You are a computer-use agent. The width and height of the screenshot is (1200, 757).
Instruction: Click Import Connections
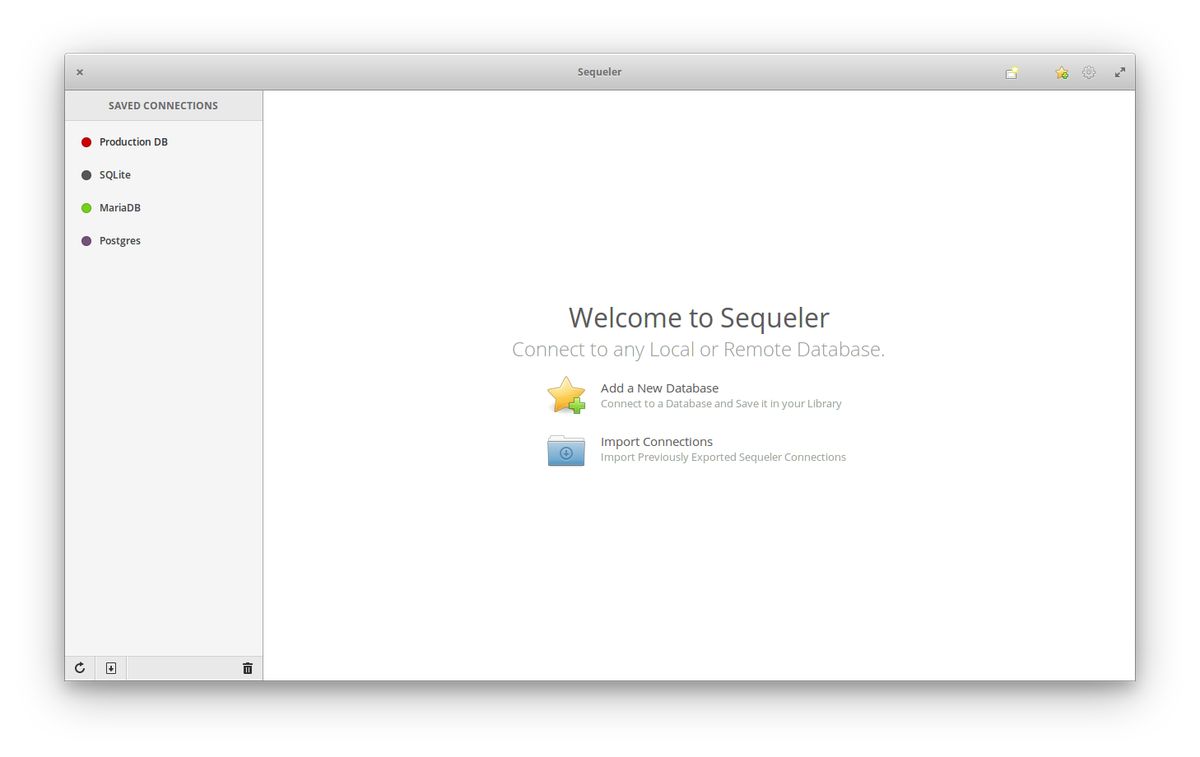pos(656,441)
